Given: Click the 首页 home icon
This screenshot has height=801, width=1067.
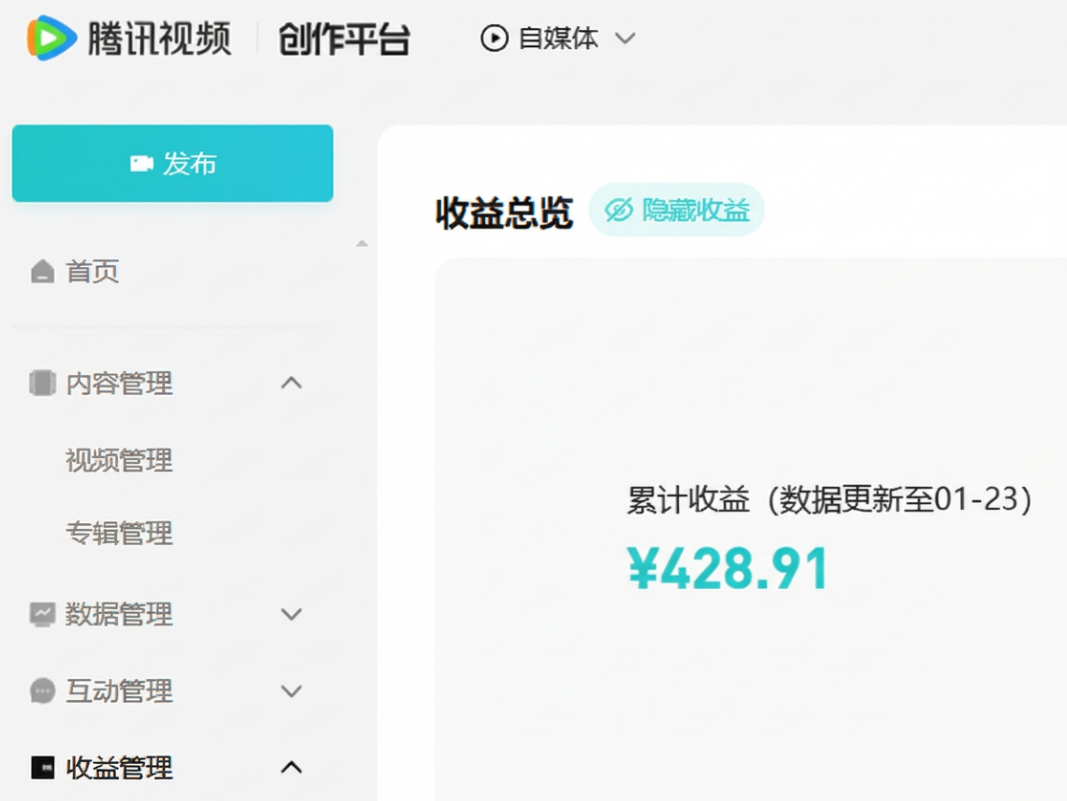Looking at the screenshot, I should pos(42,272).
